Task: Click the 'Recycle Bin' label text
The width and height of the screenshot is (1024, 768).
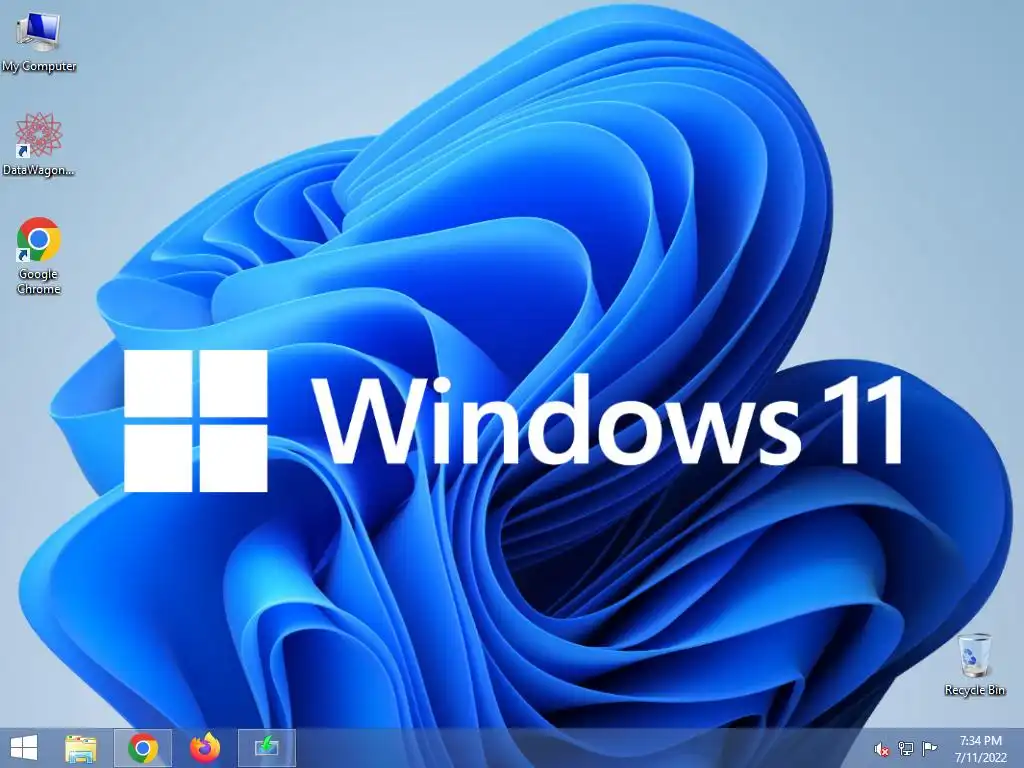Action: [975, 690]
